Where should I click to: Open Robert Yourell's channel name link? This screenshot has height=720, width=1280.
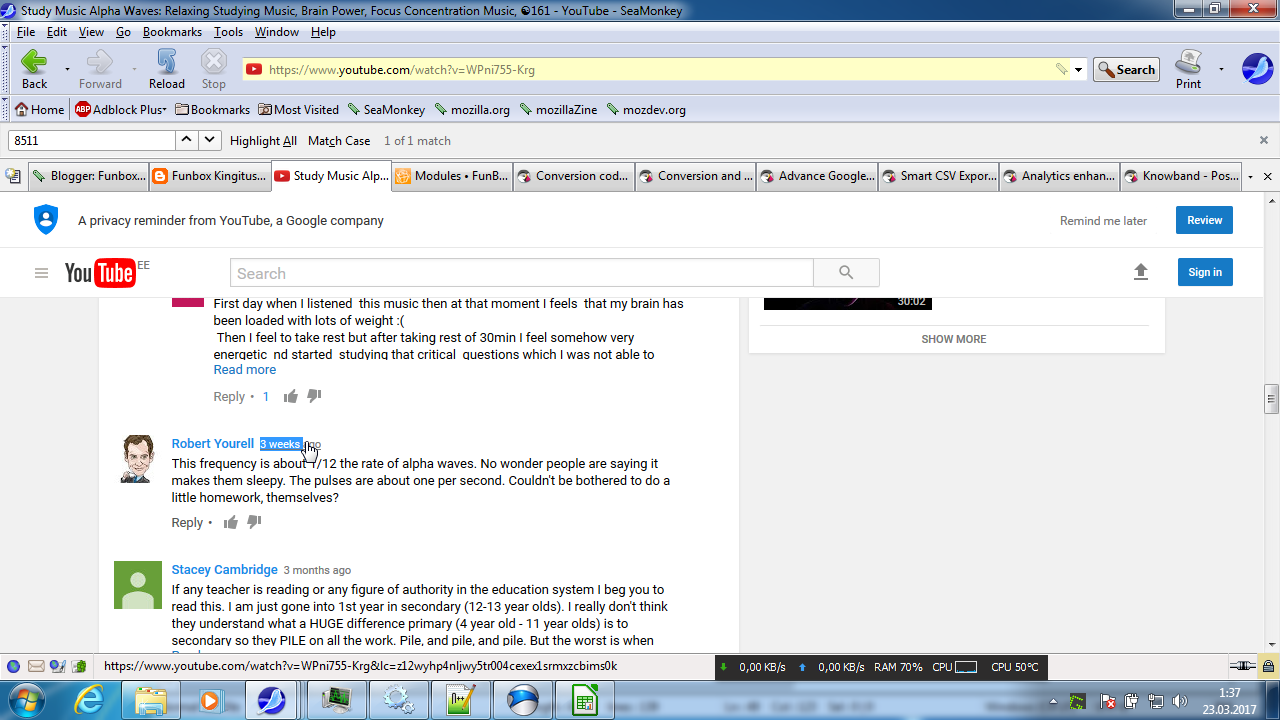(x=213, y=444)
